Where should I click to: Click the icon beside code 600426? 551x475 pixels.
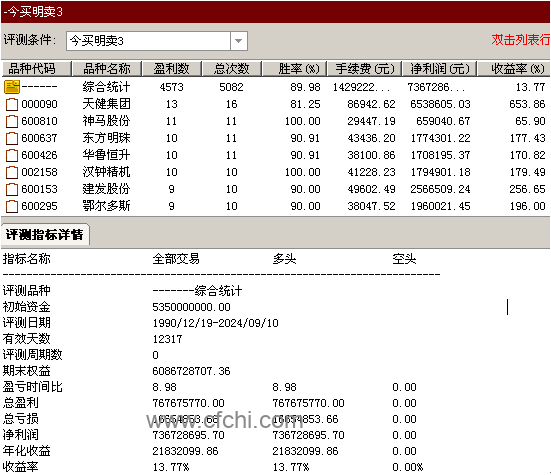12,155
